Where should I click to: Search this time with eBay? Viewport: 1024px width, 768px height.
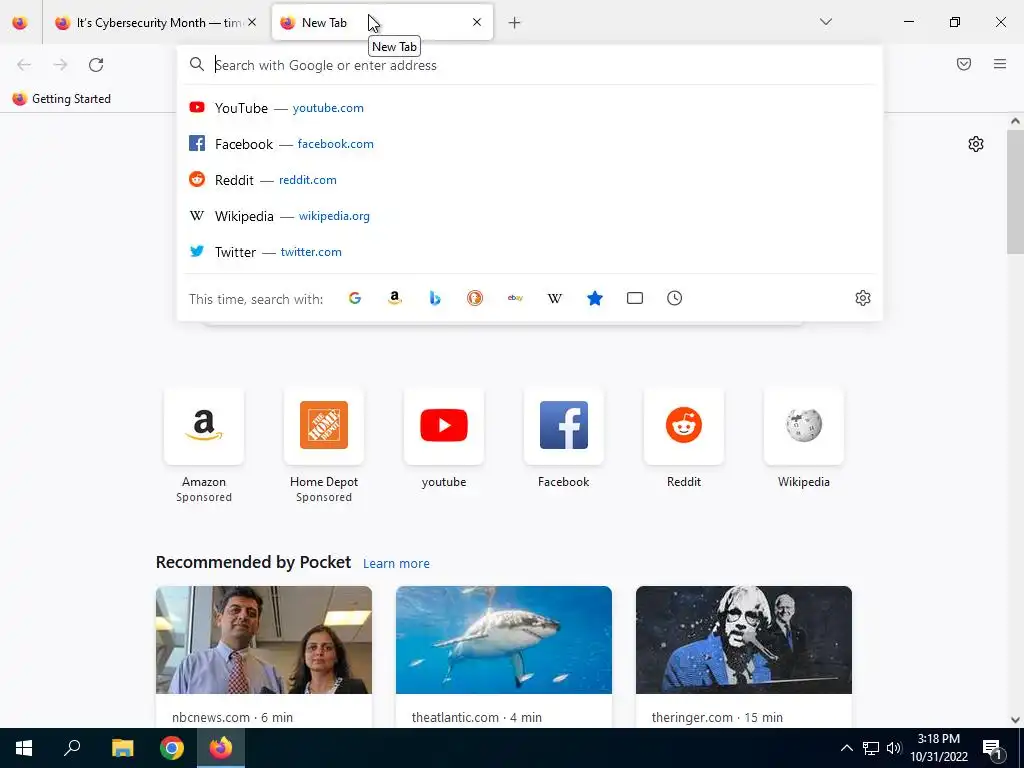(x=515, y=298)
